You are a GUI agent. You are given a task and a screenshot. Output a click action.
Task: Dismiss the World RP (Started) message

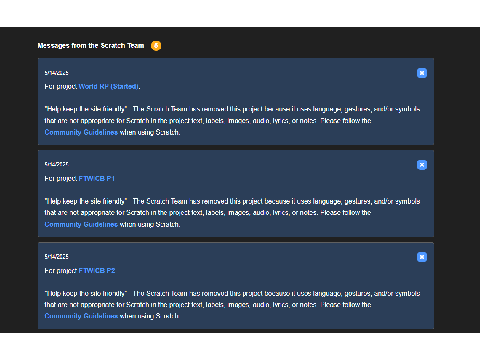click(422, 73)
